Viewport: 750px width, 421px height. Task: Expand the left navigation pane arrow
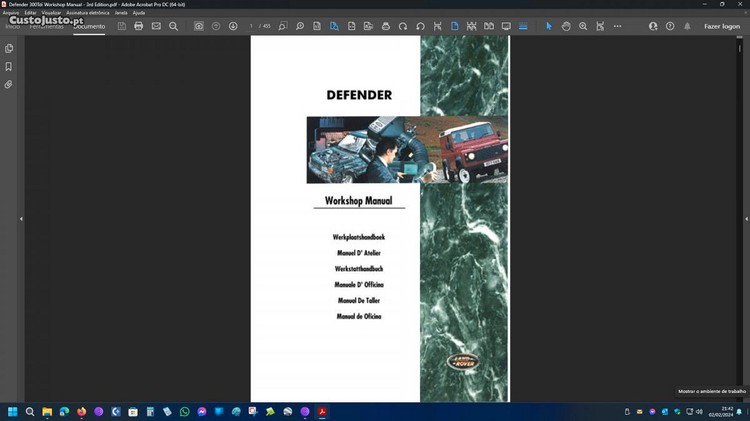tap(21, 218)
